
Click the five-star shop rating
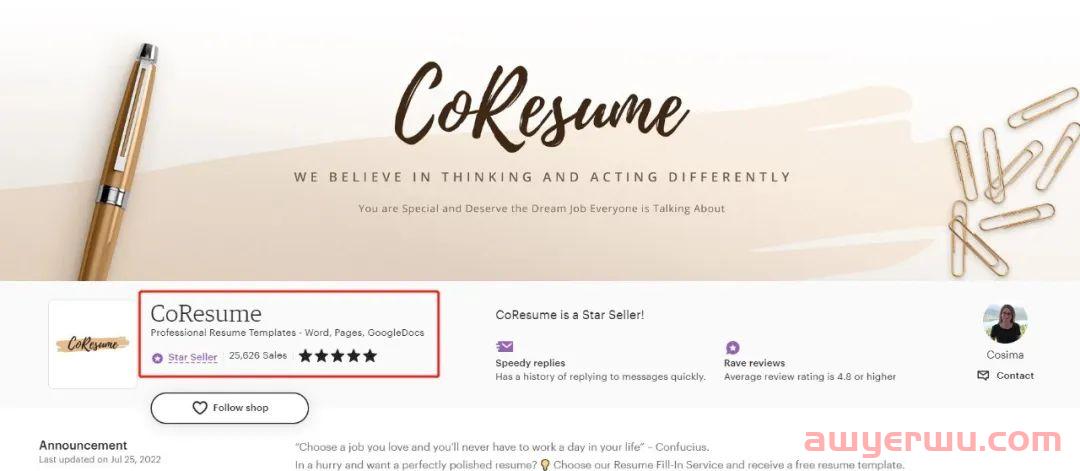[x=338, y=356]
